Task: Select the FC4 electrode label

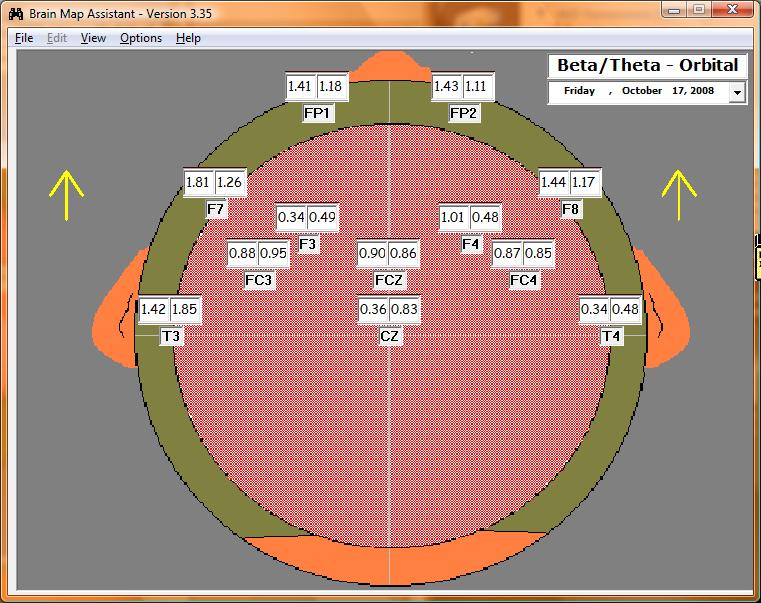Action: 524,281
